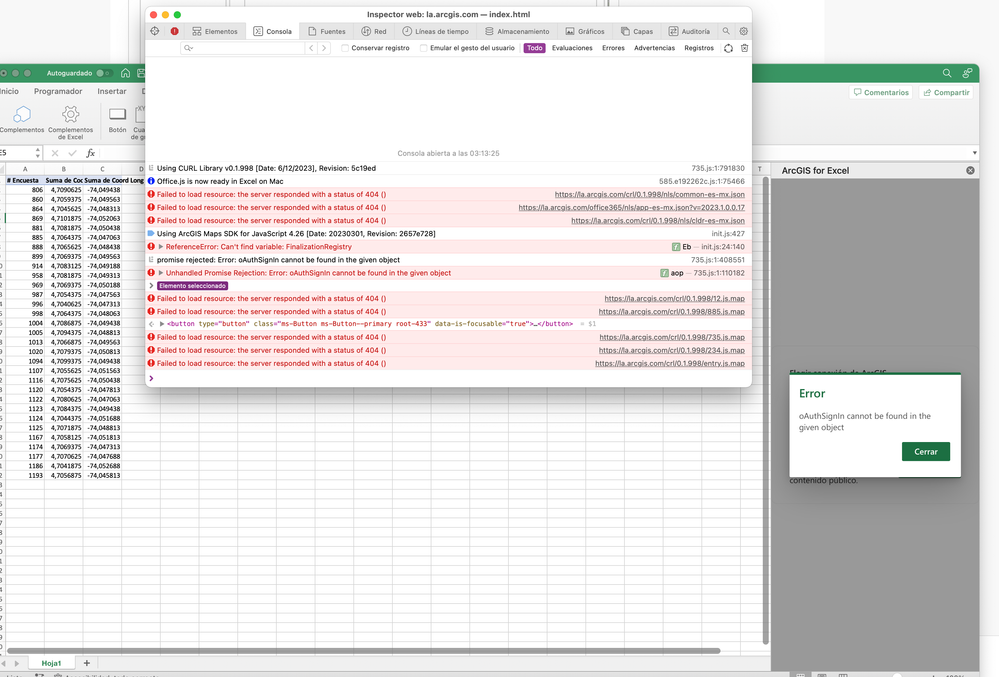Open the Auditoría tab
The image size is (999, 677).
pyautogui.click(x=689, y=31)
